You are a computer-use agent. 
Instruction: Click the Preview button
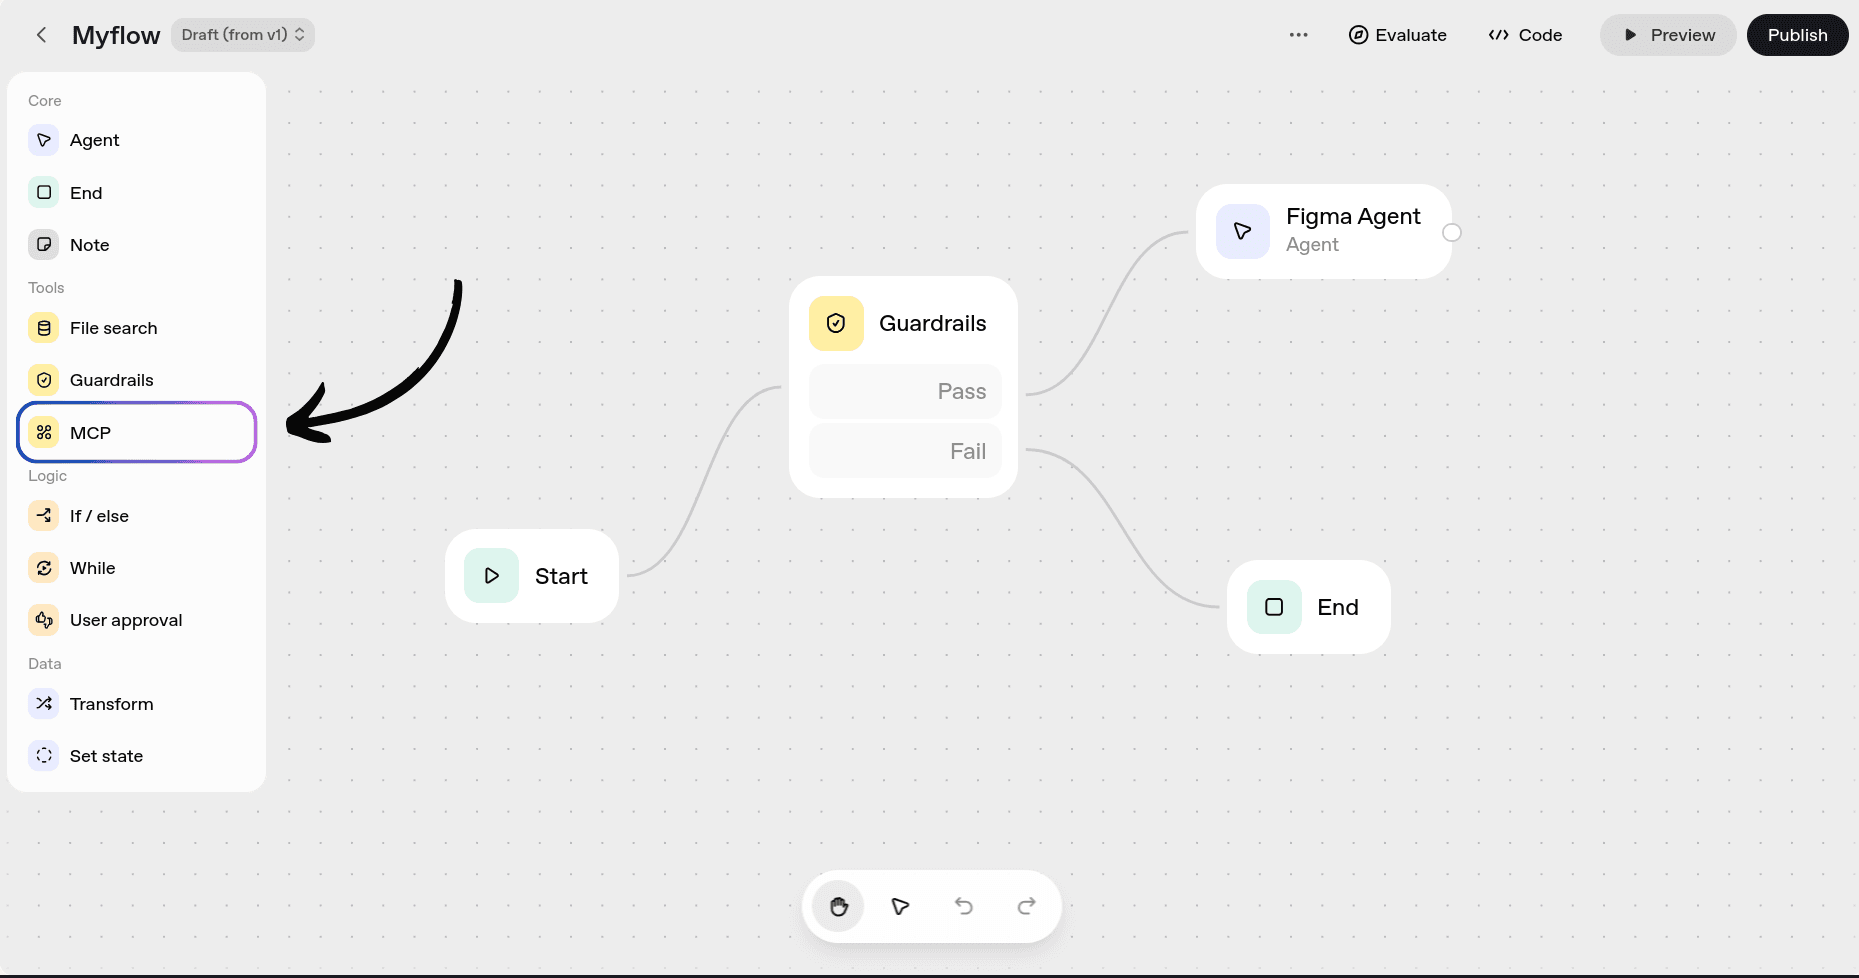(1668, 35)
